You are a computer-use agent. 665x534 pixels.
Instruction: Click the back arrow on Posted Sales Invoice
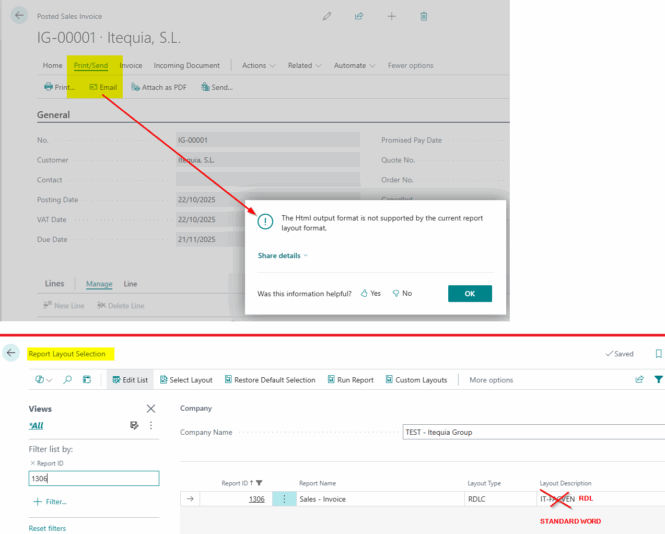pos(19,16)
